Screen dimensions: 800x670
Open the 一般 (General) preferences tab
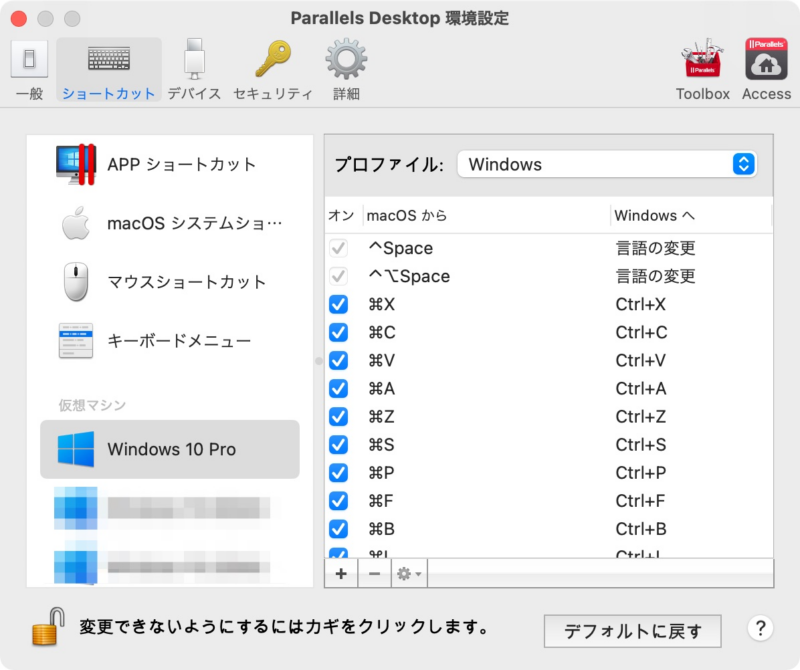click(30, 70)
